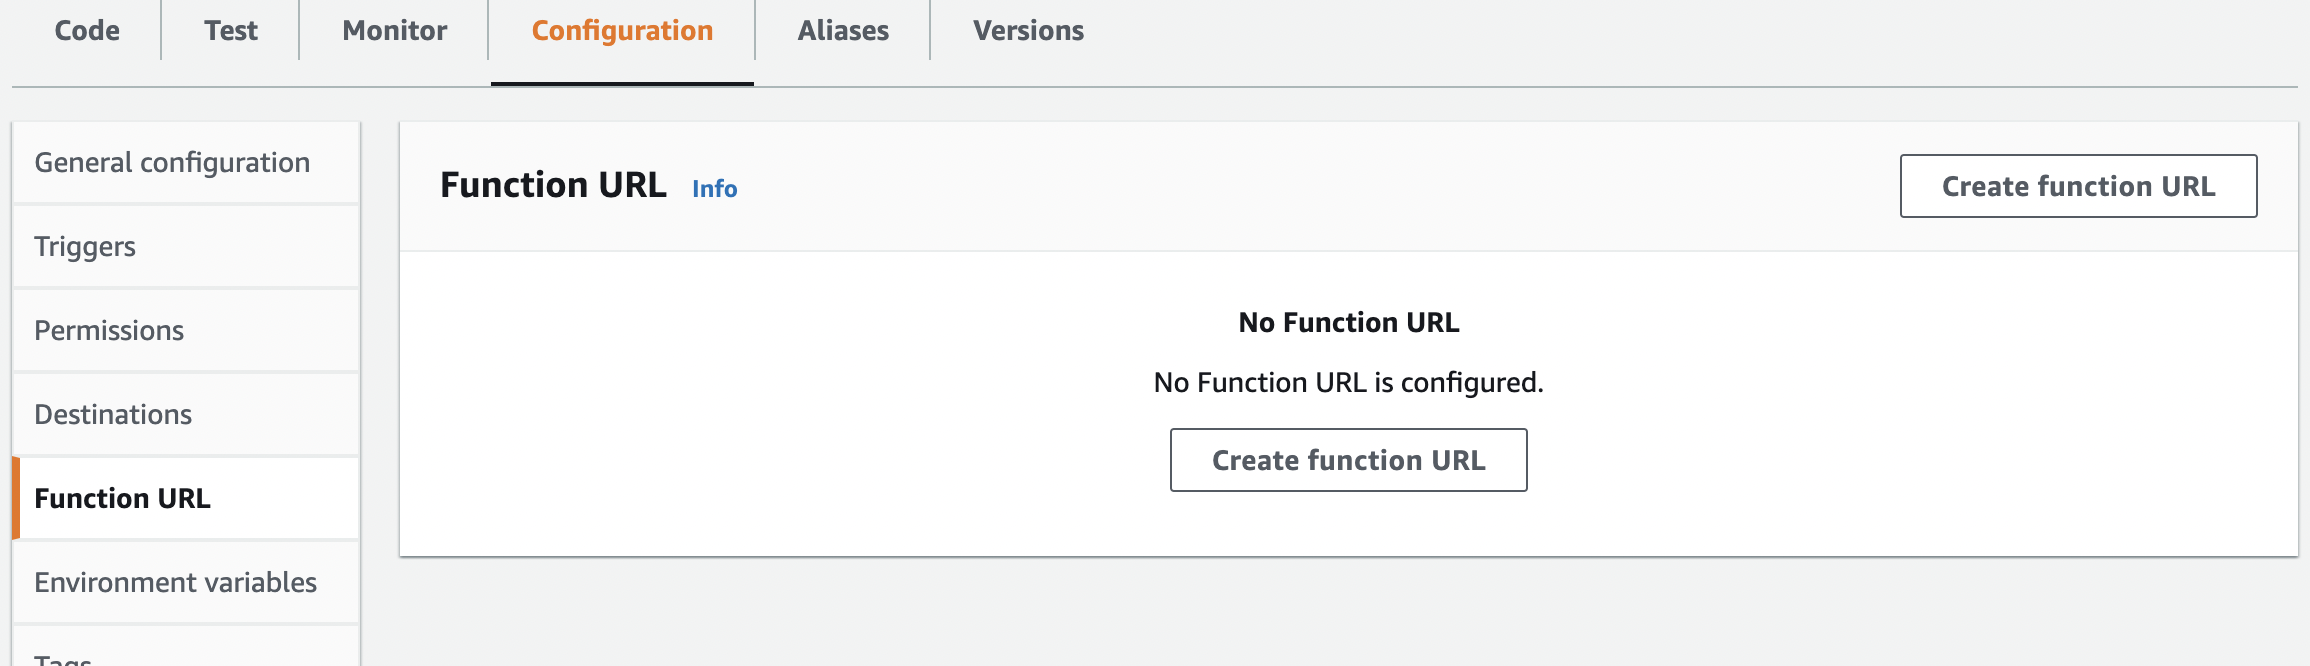The image size is (2310, 666).
Task: Select Function URL in the sidebar
Action: tap(122, 499)
